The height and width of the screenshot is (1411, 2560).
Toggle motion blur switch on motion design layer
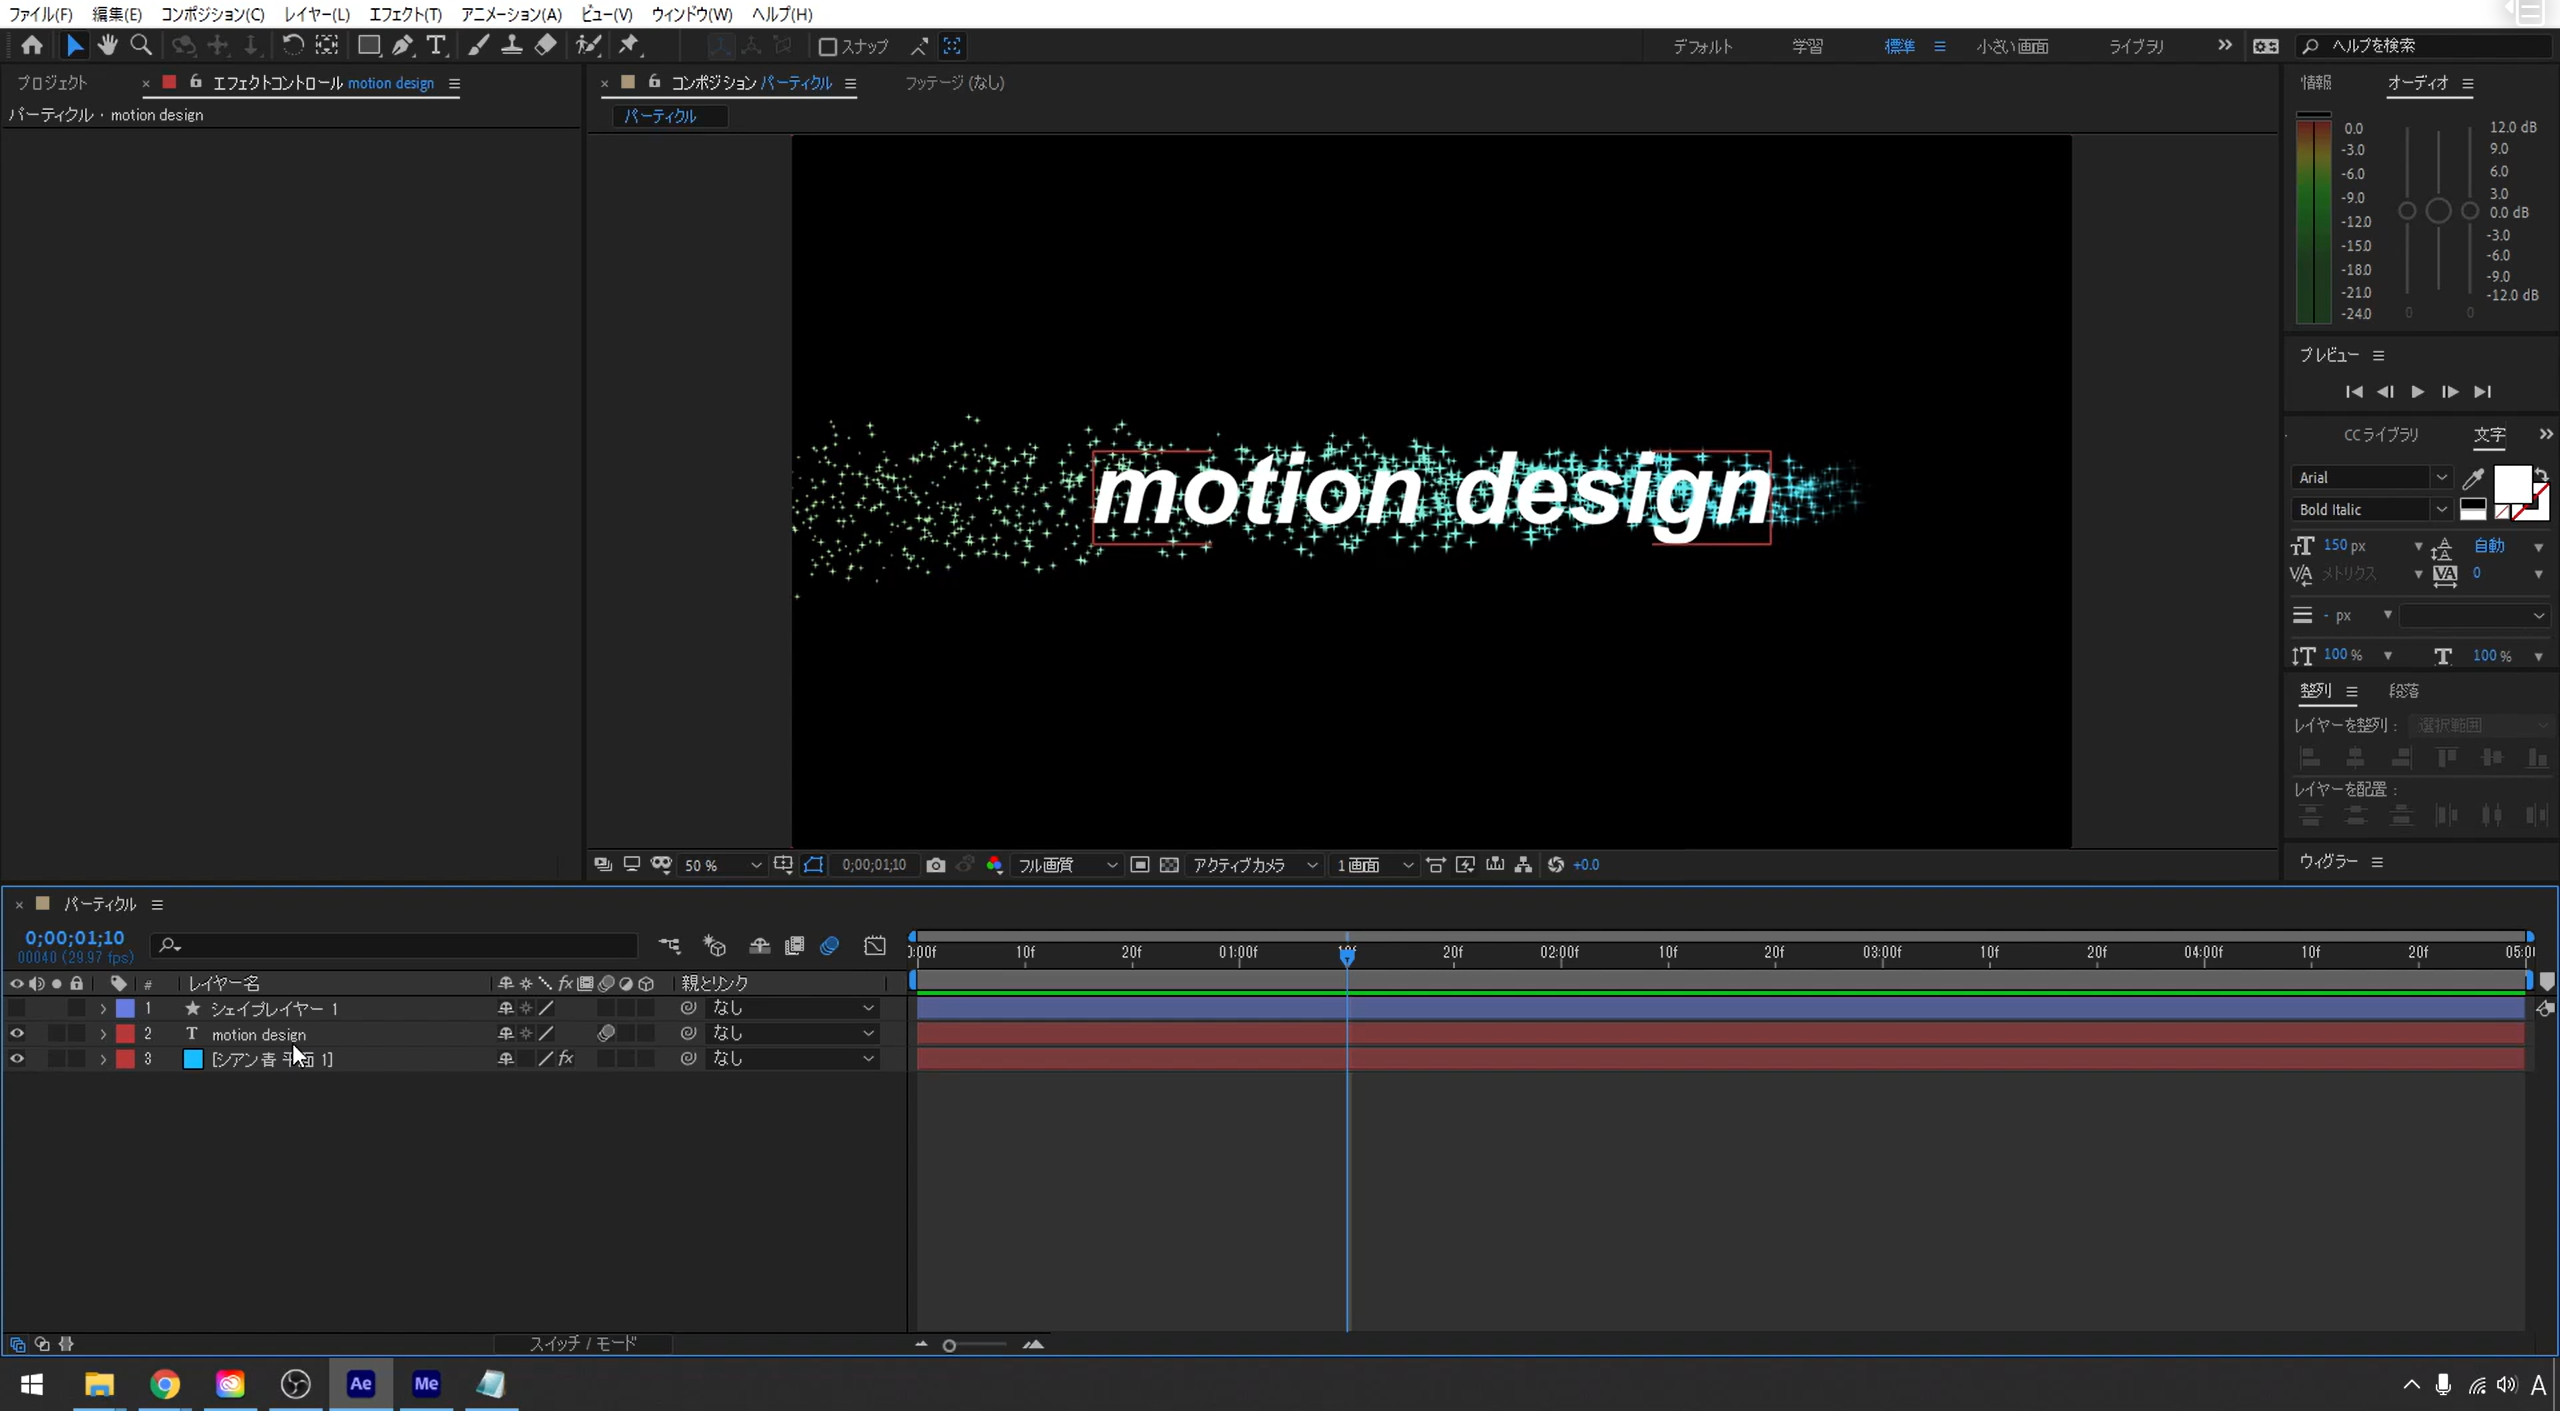point(606,1034)
